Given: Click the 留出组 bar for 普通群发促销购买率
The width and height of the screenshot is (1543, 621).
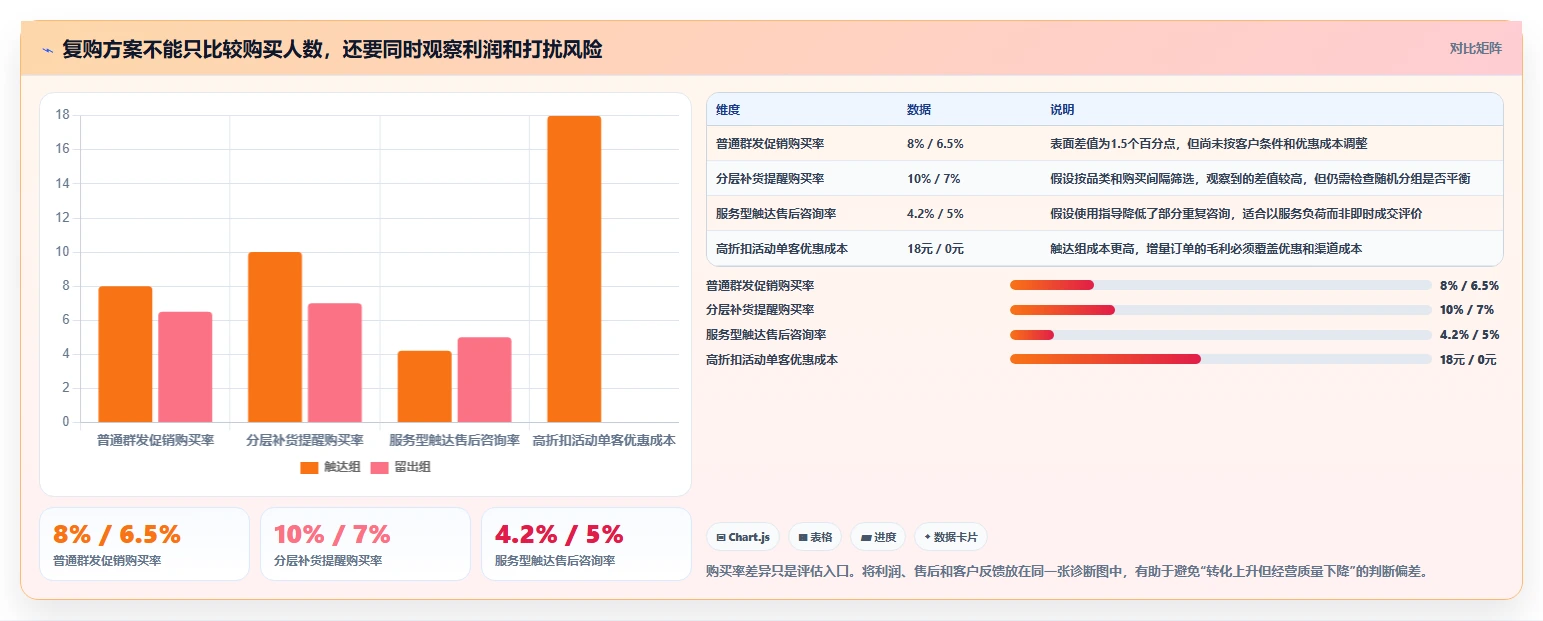Looking at the screenshot, I should pyautogui.click(x=185, y=367).
